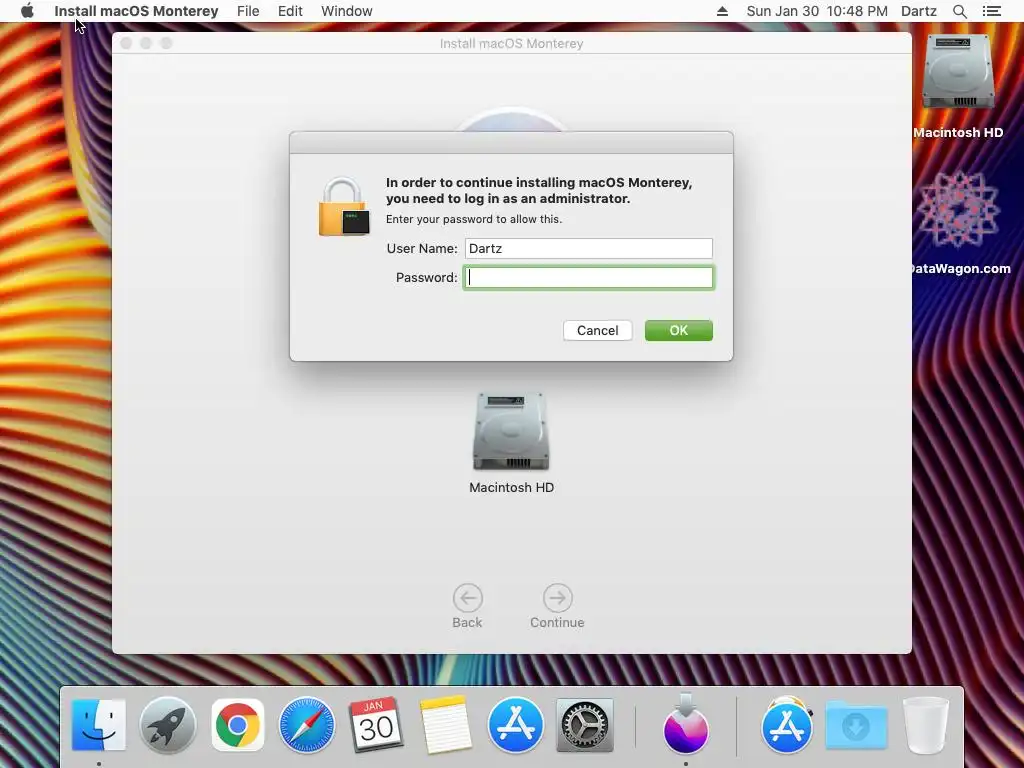The image size is (1024, 768).
Task: Open System Preferences gear in Dock
Action: click(x=584, y=725)
